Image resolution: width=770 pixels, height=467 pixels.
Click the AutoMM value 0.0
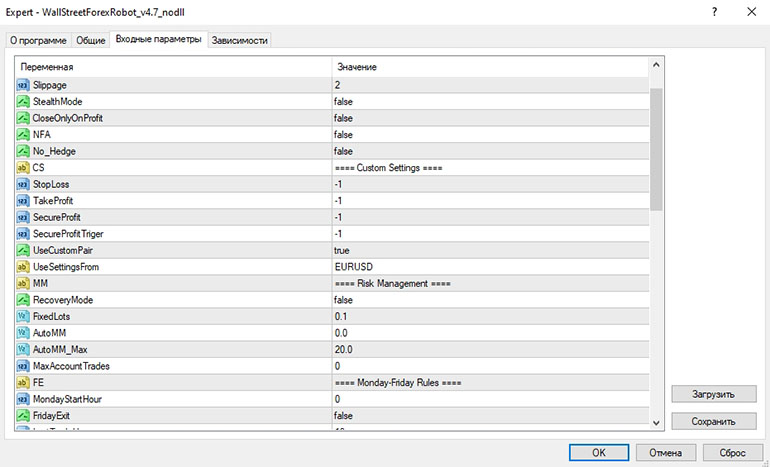[x=341, y=333]
